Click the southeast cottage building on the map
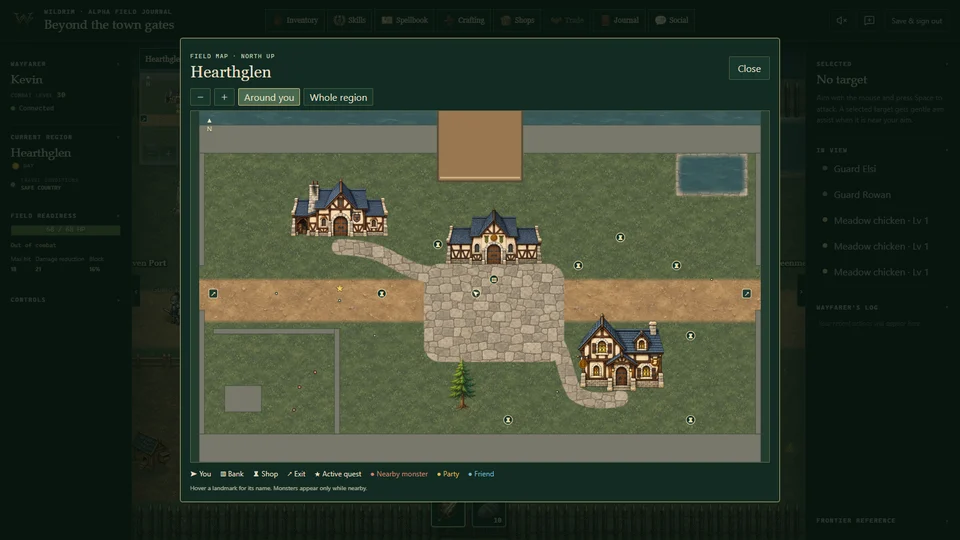Viewport: 960px width, 540px height. 621,353
